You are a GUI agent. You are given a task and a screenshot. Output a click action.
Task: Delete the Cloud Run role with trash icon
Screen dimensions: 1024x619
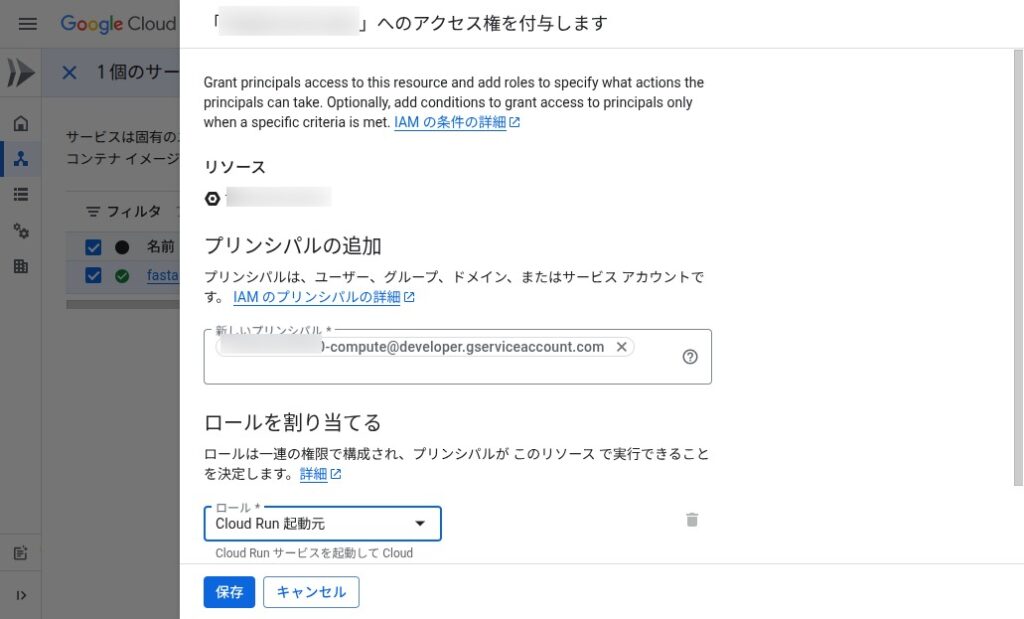pyautogui.click(x=692, y=520)
